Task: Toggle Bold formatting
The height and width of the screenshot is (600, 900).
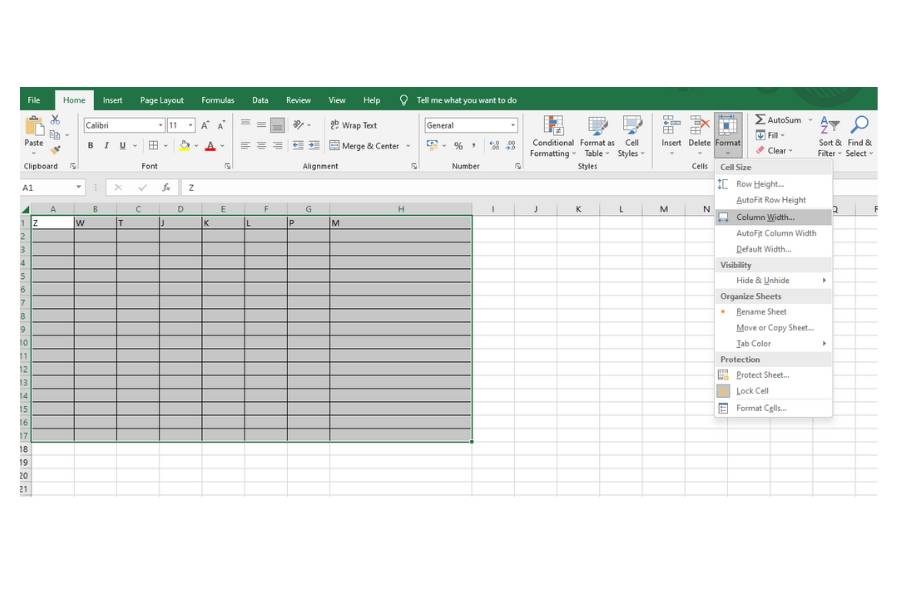Action: pos(90,146)
